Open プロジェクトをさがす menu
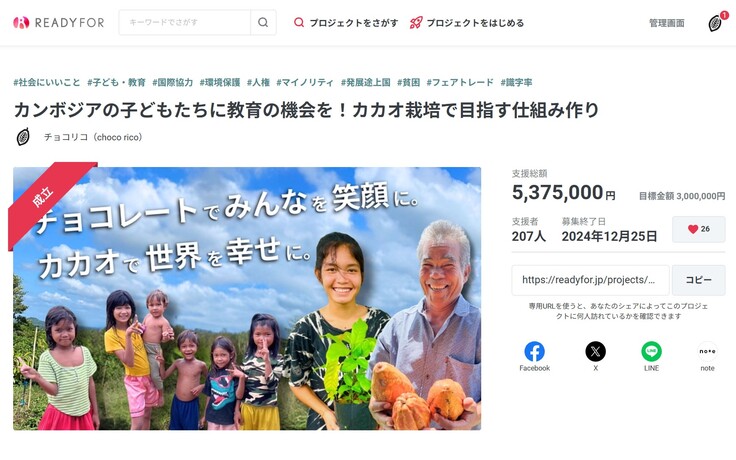Viewport: 736px width, 460px height. (x=346, y=23)
